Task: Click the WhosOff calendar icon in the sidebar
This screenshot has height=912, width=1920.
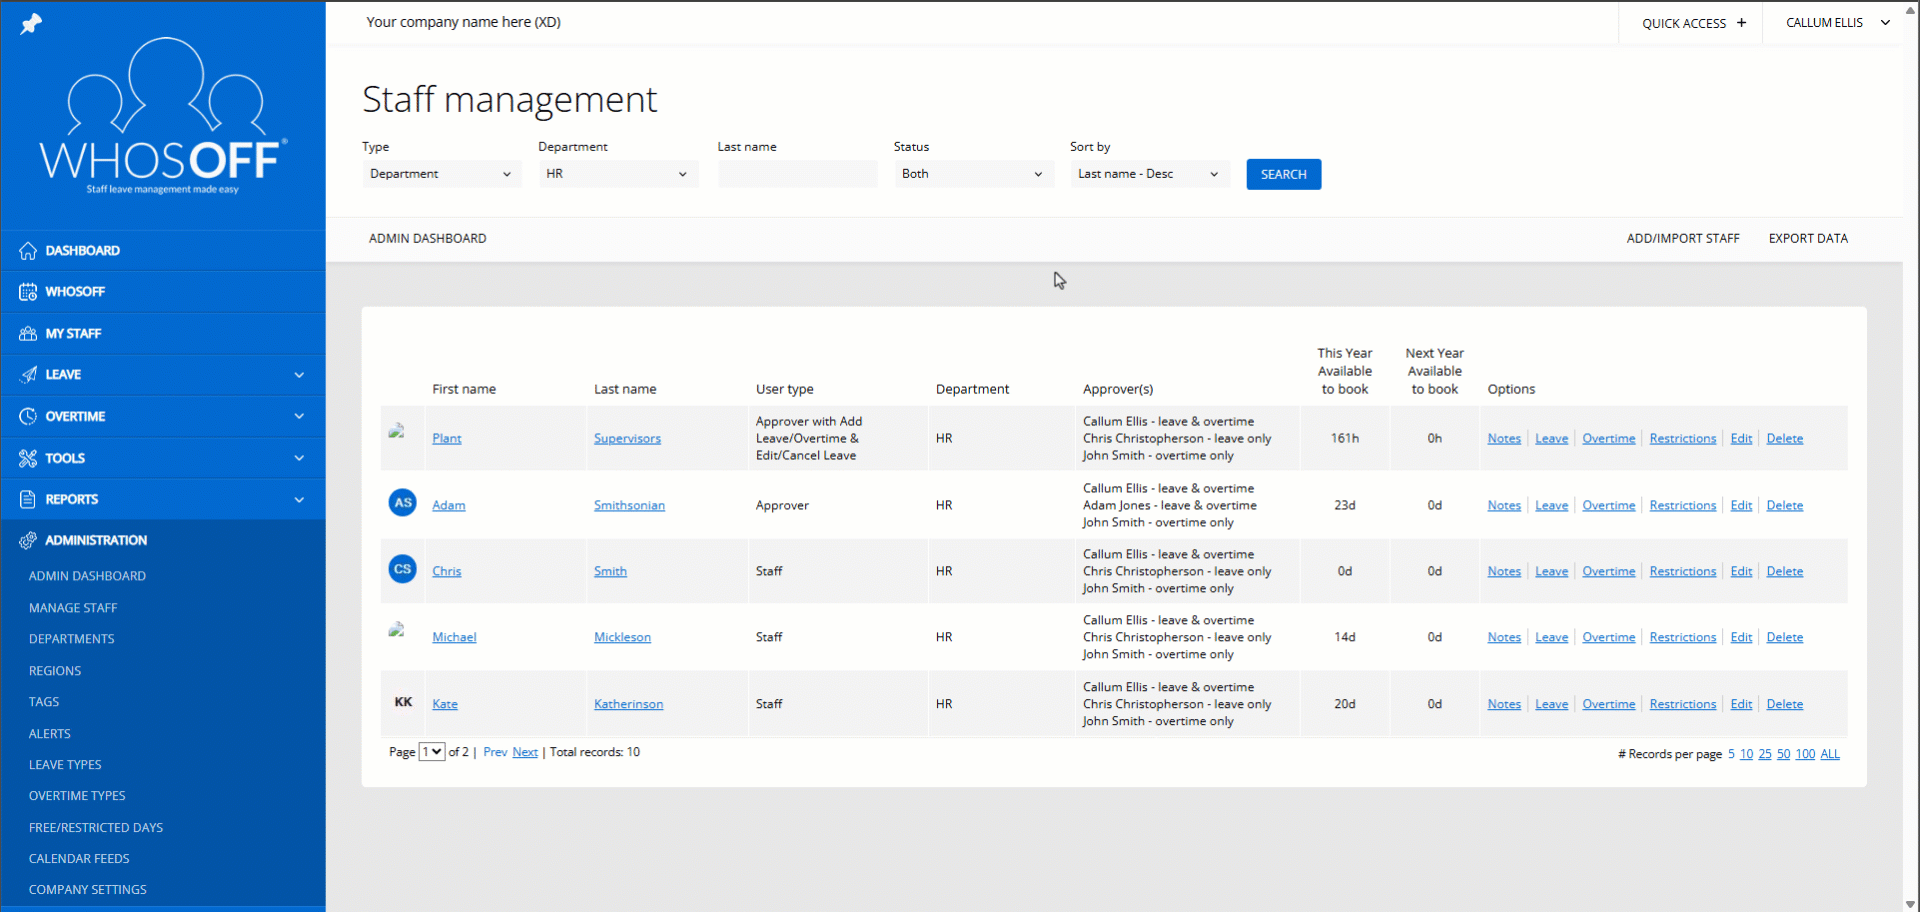Action: click(28, 292)
